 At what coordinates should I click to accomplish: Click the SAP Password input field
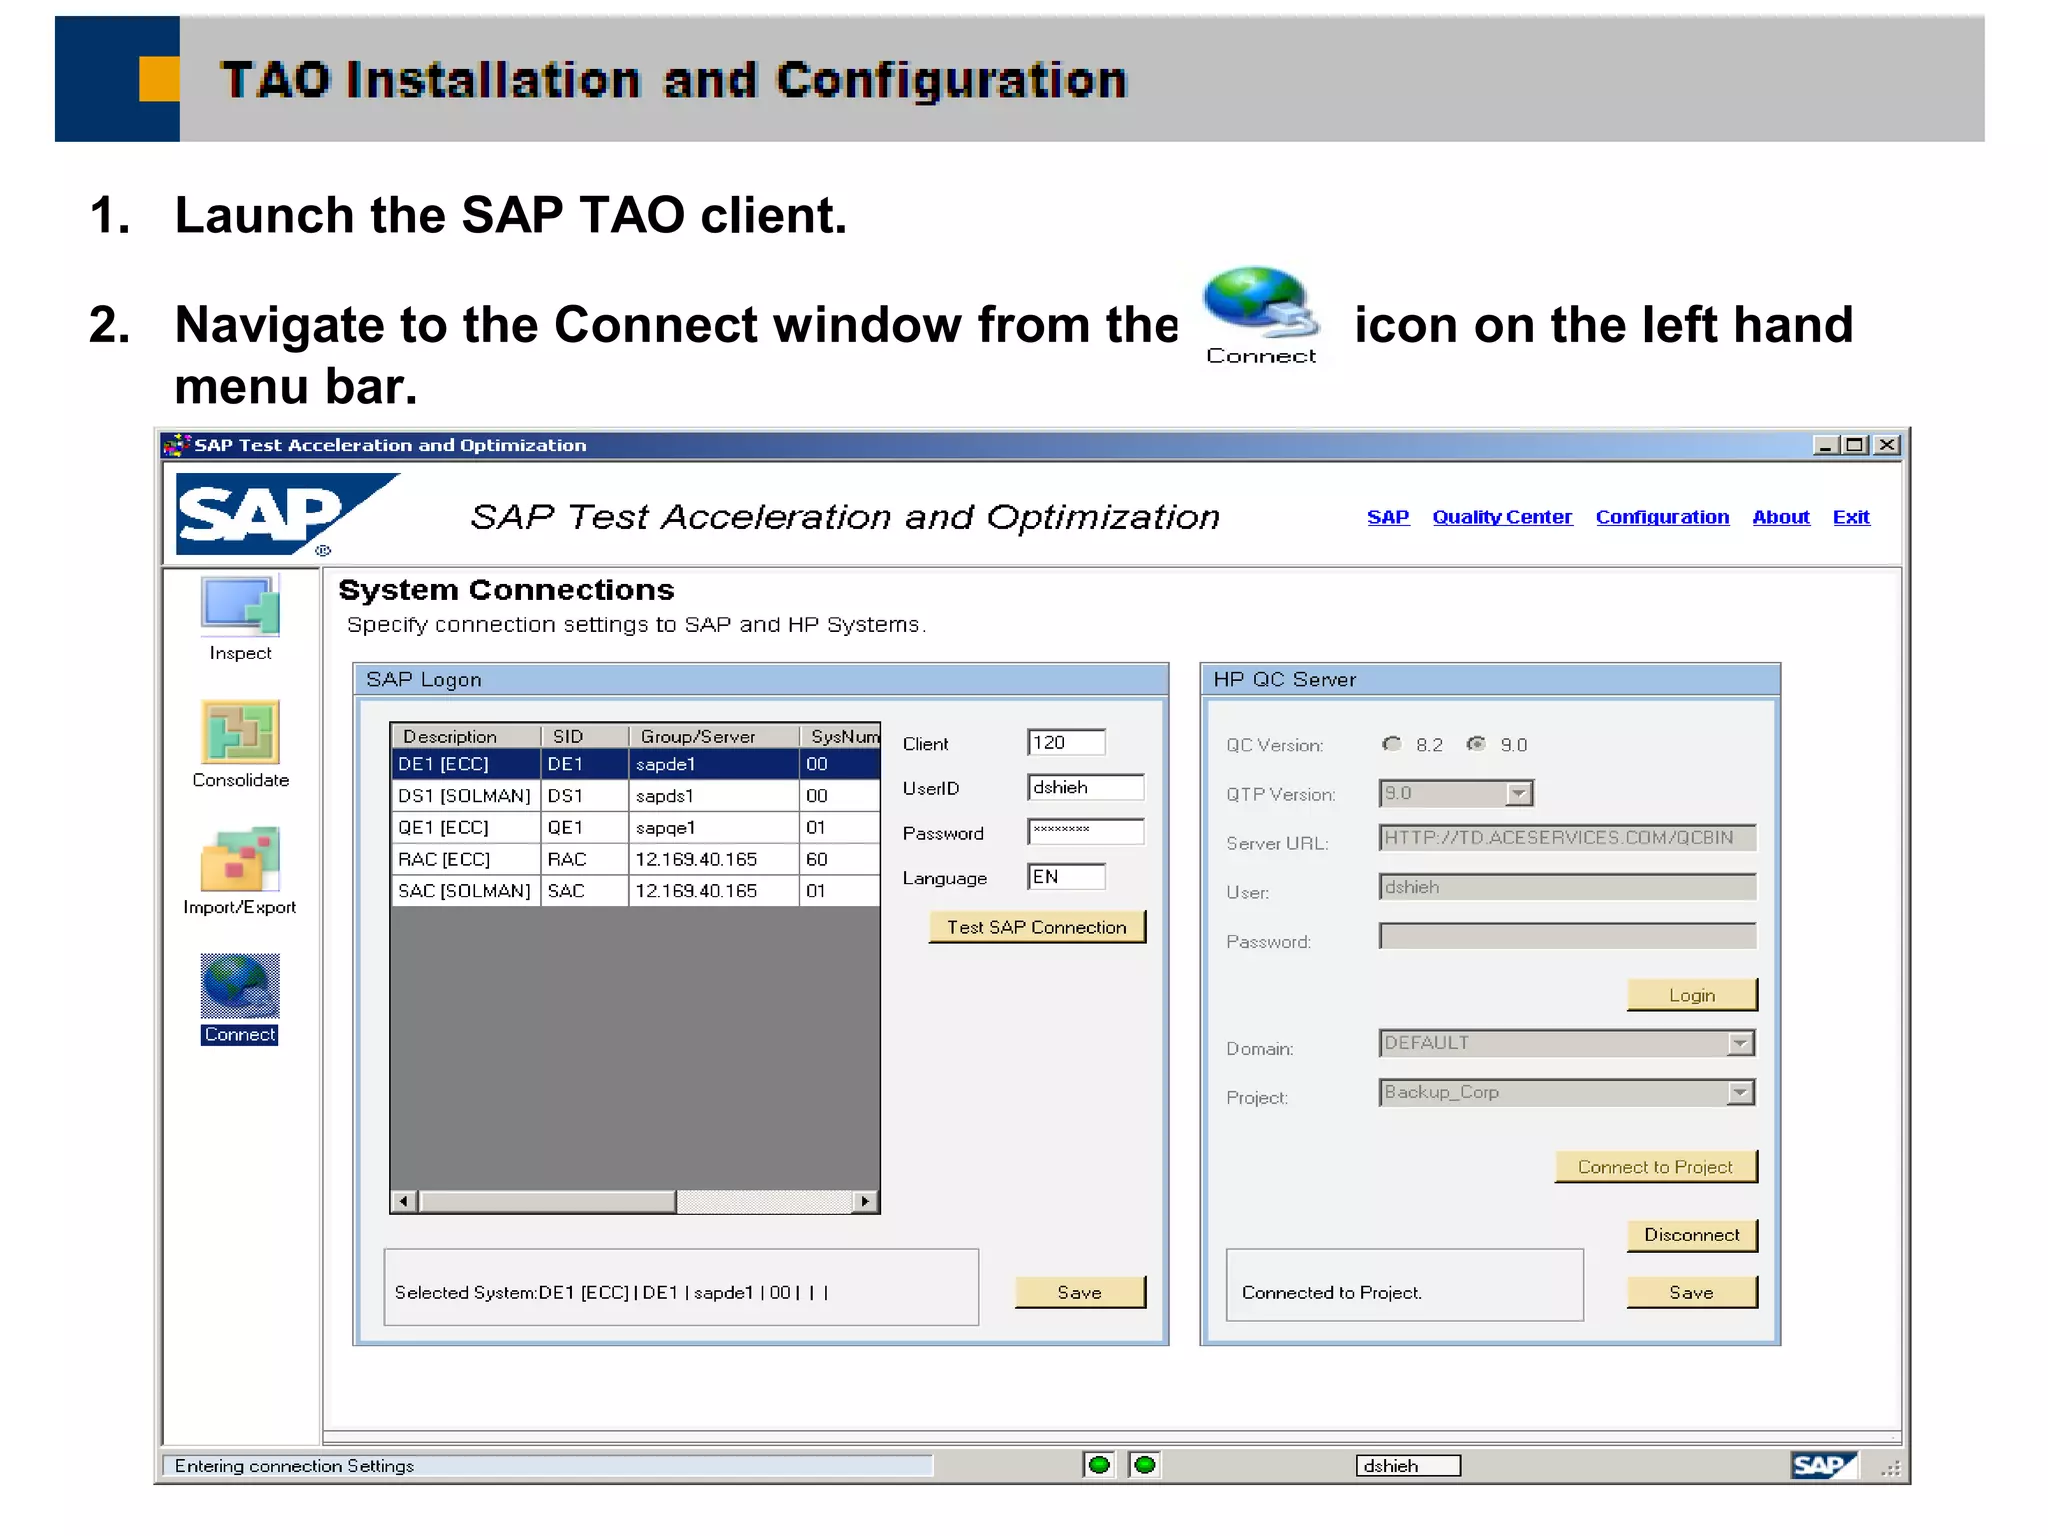[x=1086, y=831]
